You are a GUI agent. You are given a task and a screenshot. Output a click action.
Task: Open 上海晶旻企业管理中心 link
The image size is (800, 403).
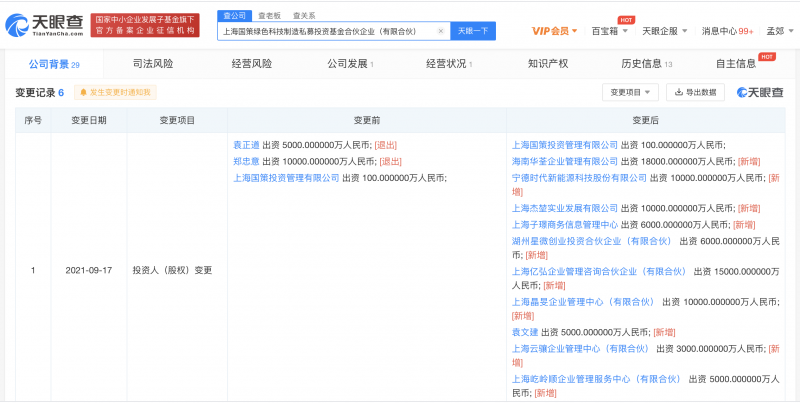(x=583, y=302)
